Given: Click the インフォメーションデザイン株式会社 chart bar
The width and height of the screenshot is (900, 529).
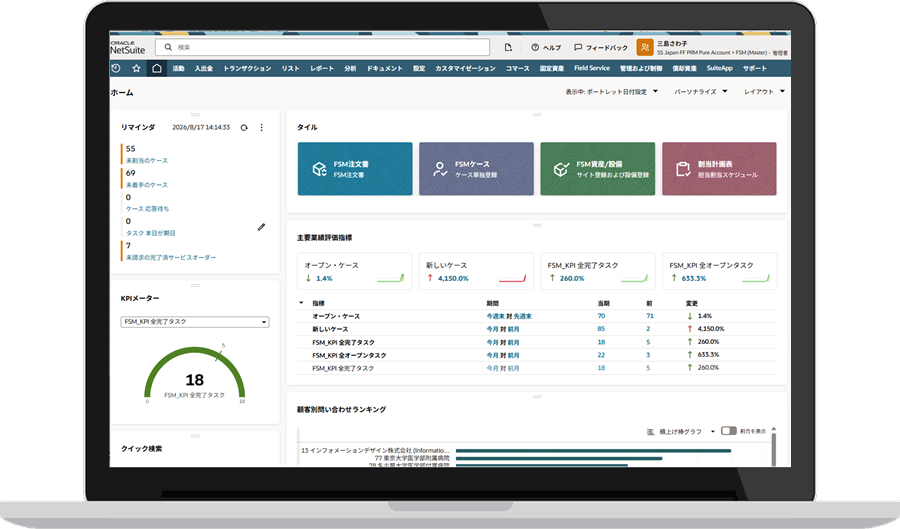Looking at the screenshot, I should pos(593,451).
